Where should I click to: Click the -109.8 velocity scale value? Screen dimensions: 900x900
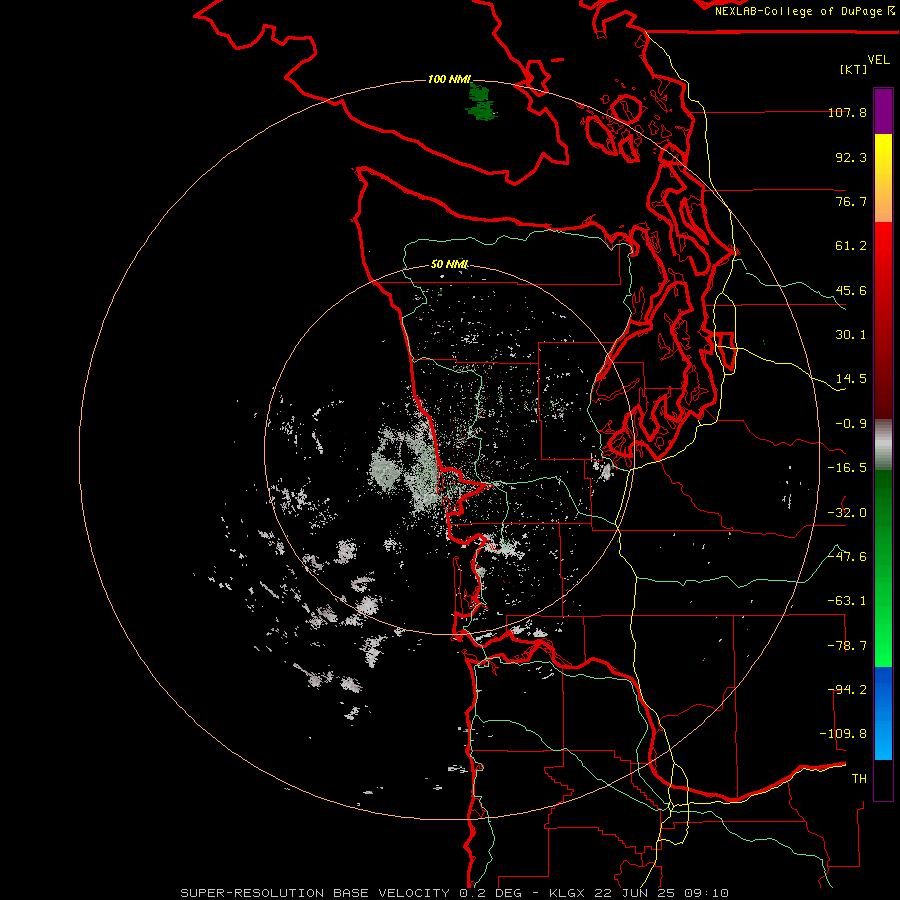tap(843, 734)
